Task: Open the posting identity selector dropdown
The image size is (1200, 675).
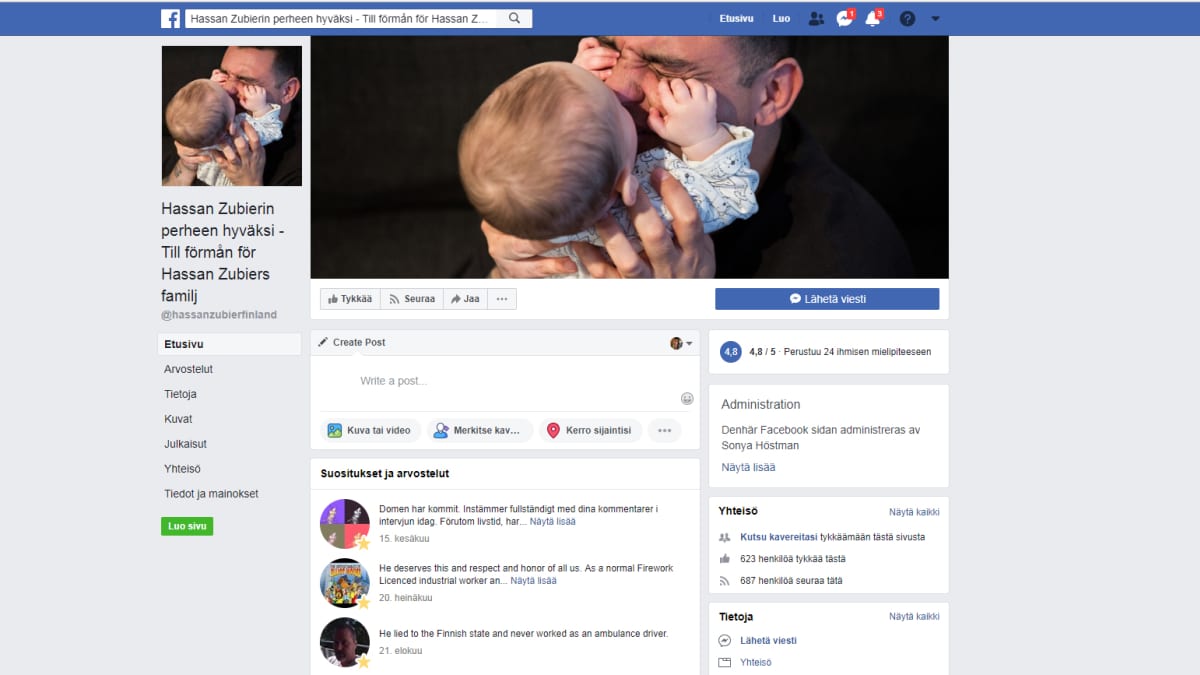Action: point(681,343)
